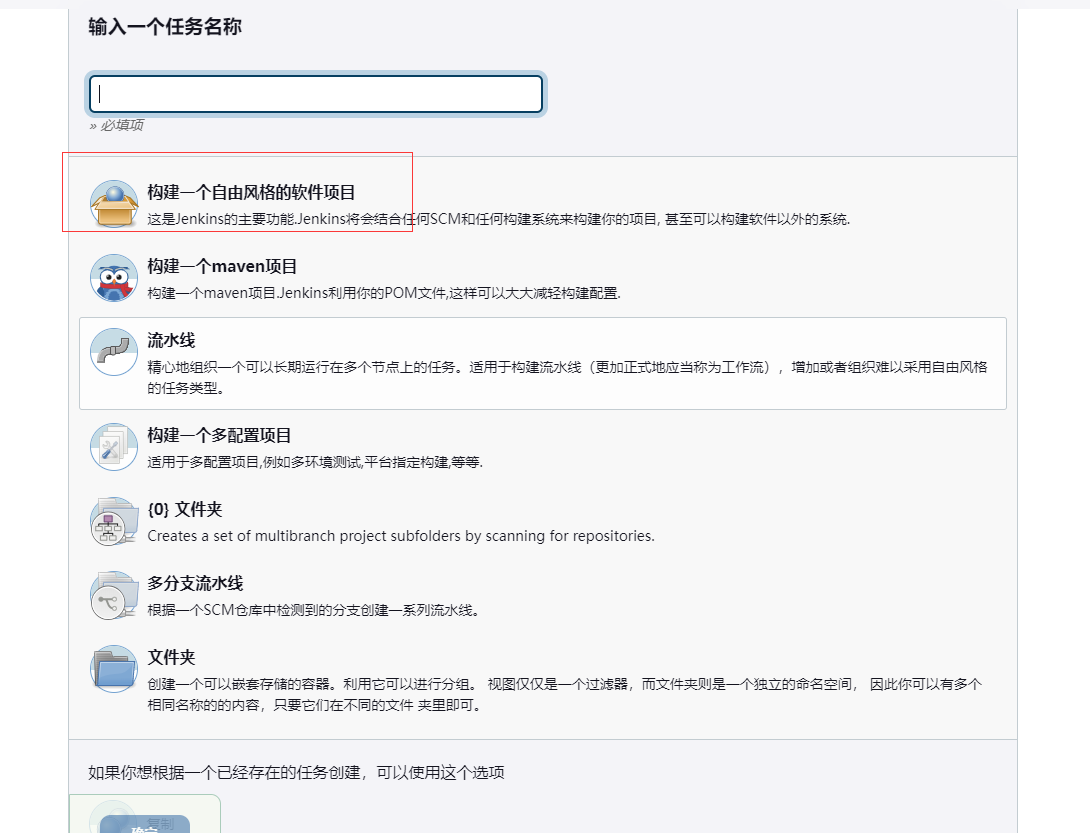
Task: Click the SCM仓库 branch description text
Action: coord(314,610)
